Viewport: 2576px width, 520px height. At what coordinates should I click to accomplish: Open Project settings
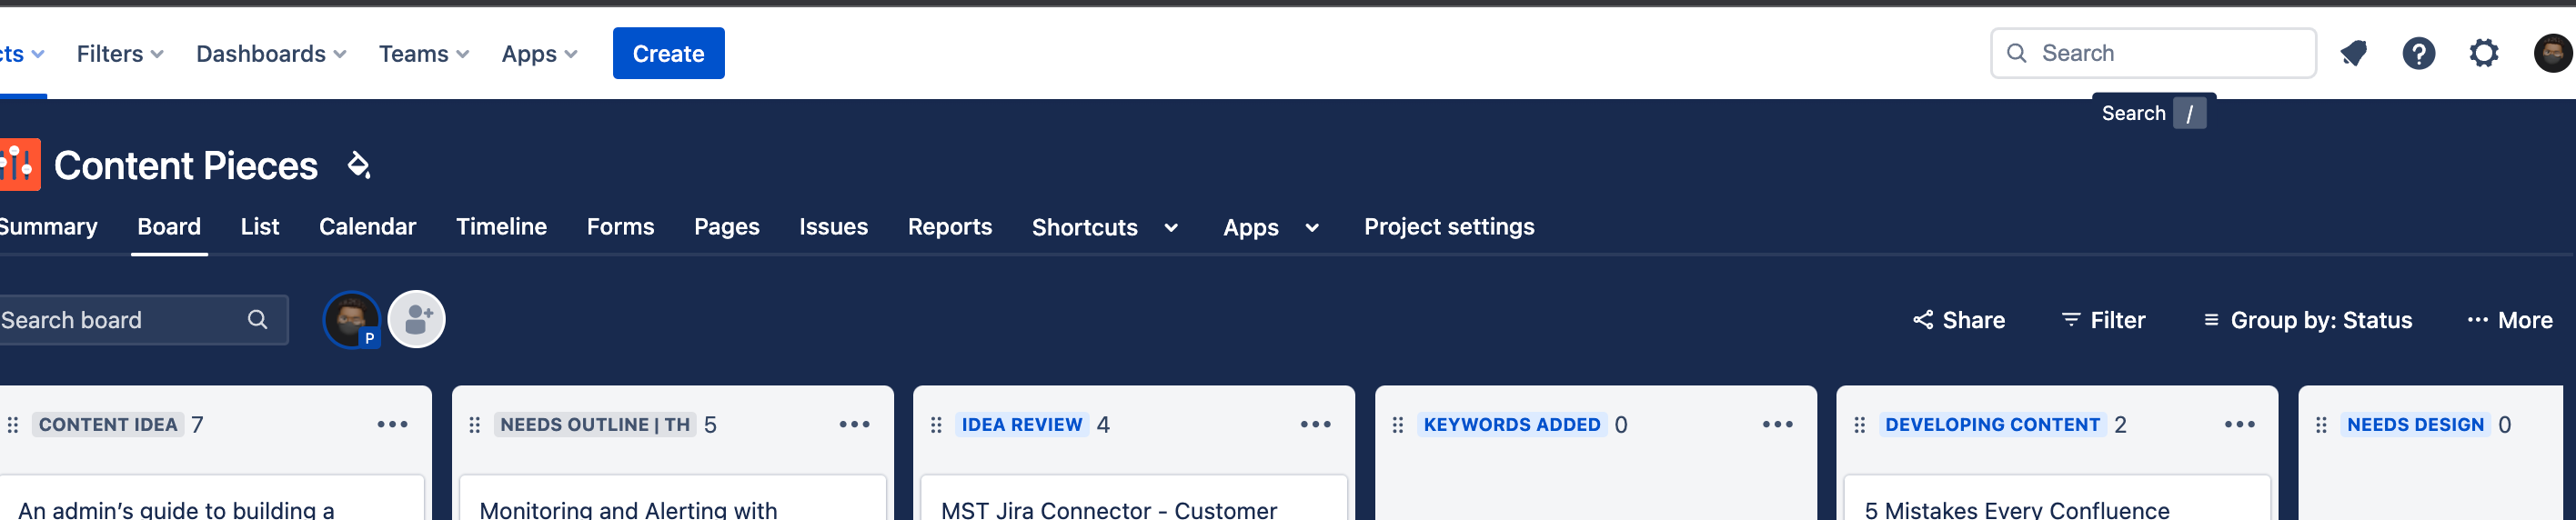point(1449,227)
